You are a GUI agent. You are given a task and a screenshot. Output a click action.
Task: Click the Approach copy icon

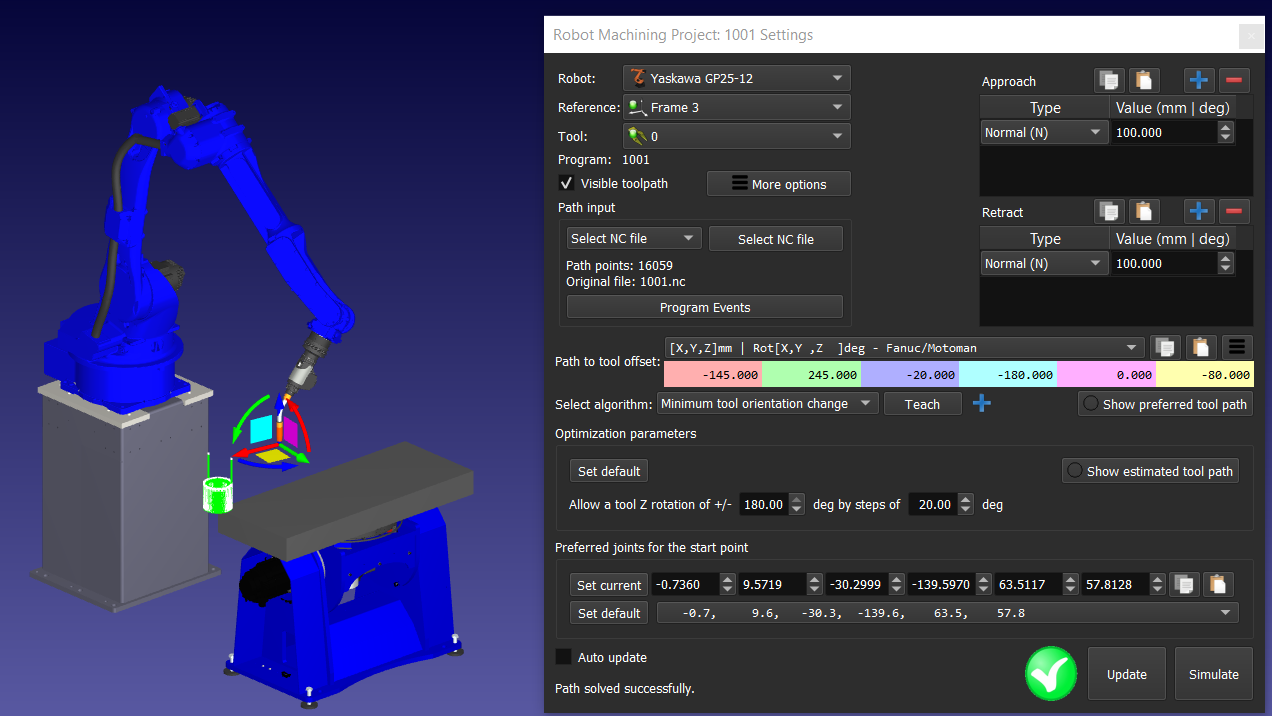click(x=1108, y=81)
